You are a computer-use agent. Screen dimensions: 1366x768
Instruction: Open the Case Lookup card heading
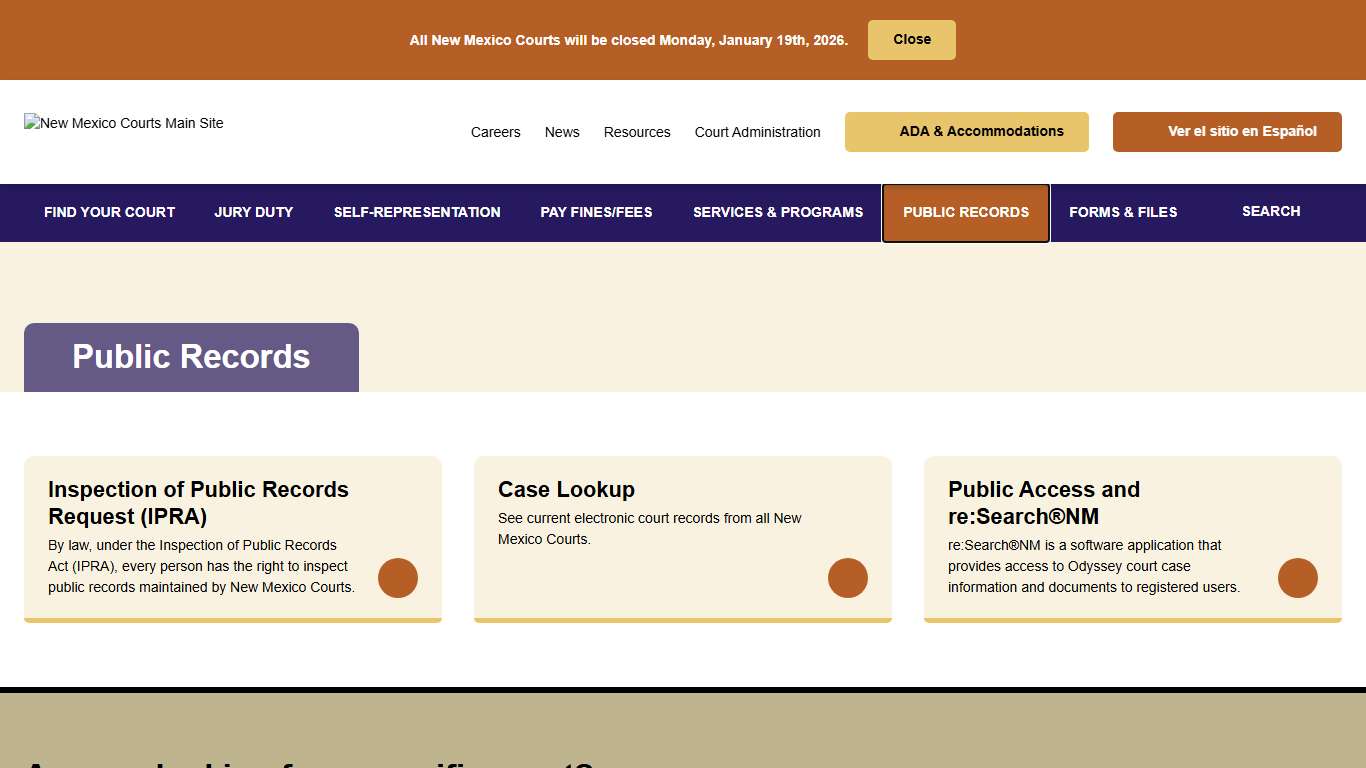pyautogui.click(x=566, y=489)
